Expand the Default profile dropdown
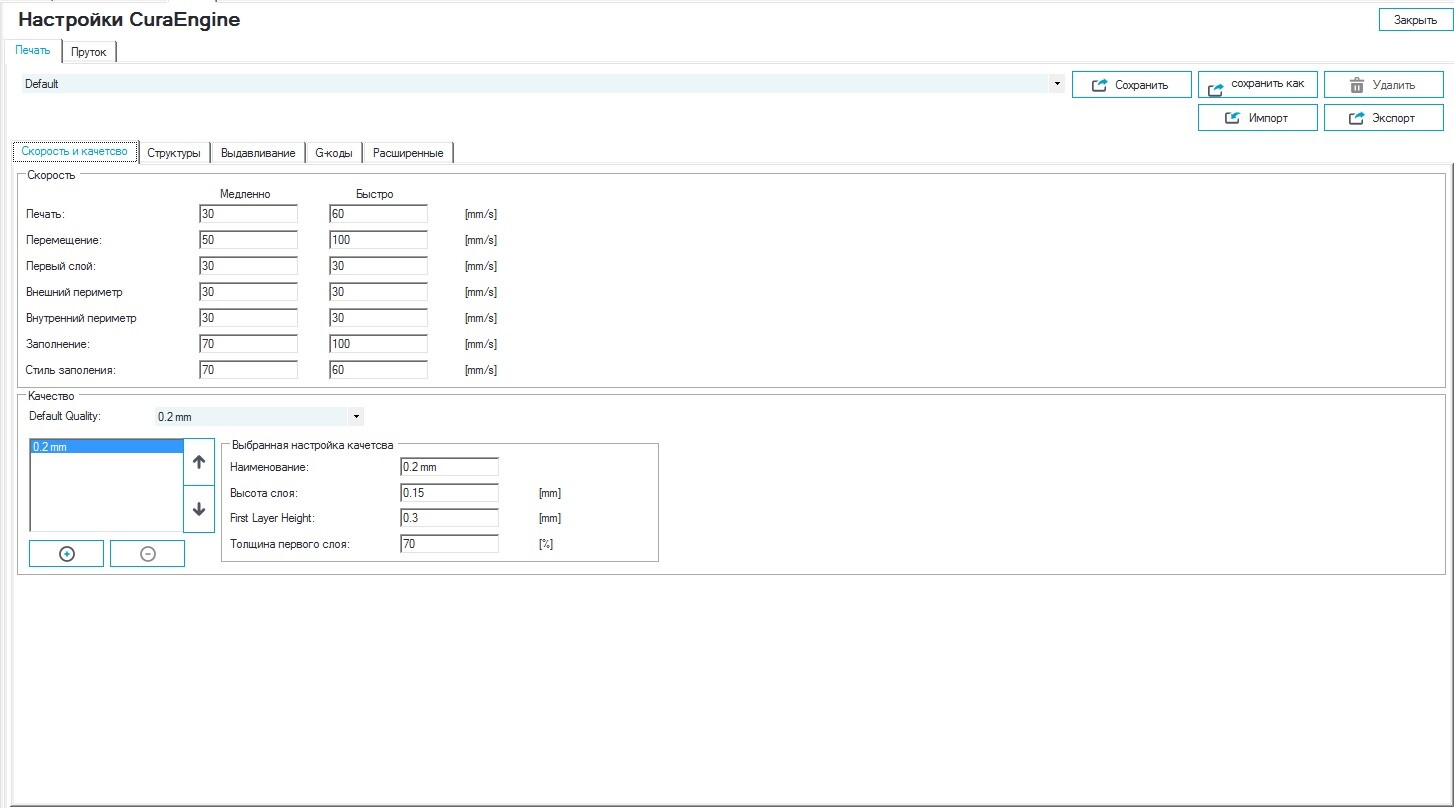The height and width of the screenshot is (808, 1454). (x=1058, y=84)
